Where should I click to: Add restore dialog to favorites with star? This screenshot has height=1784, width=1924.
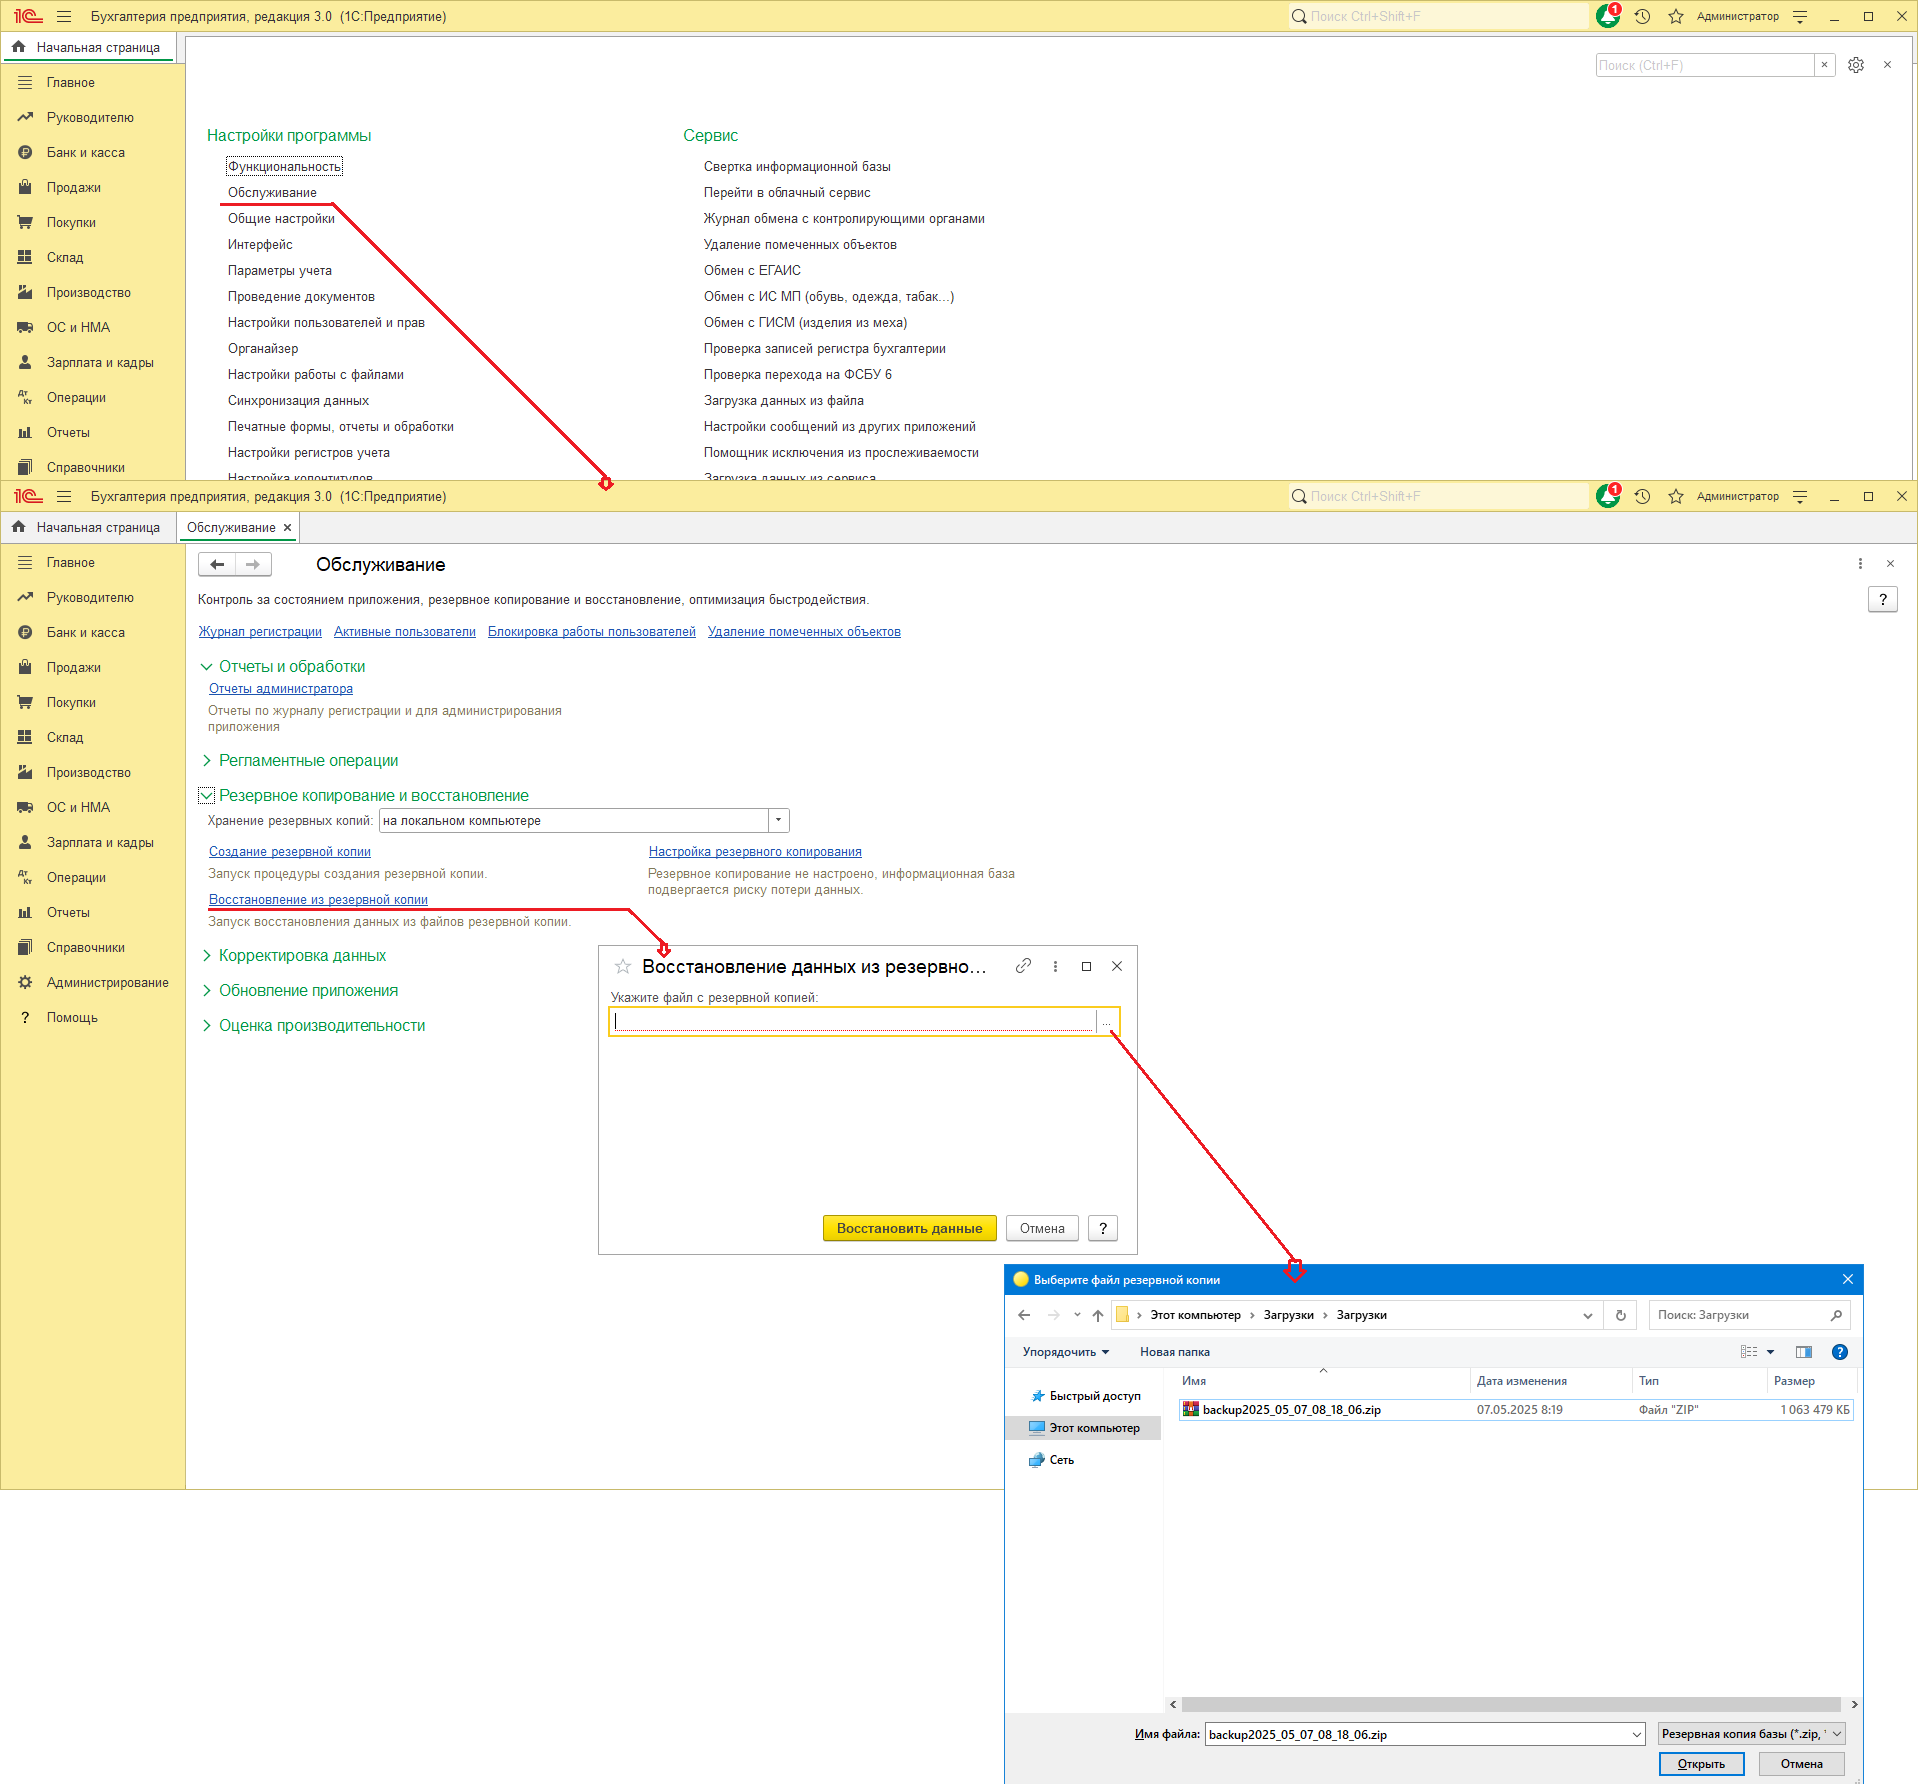click(x=623, y=966)
